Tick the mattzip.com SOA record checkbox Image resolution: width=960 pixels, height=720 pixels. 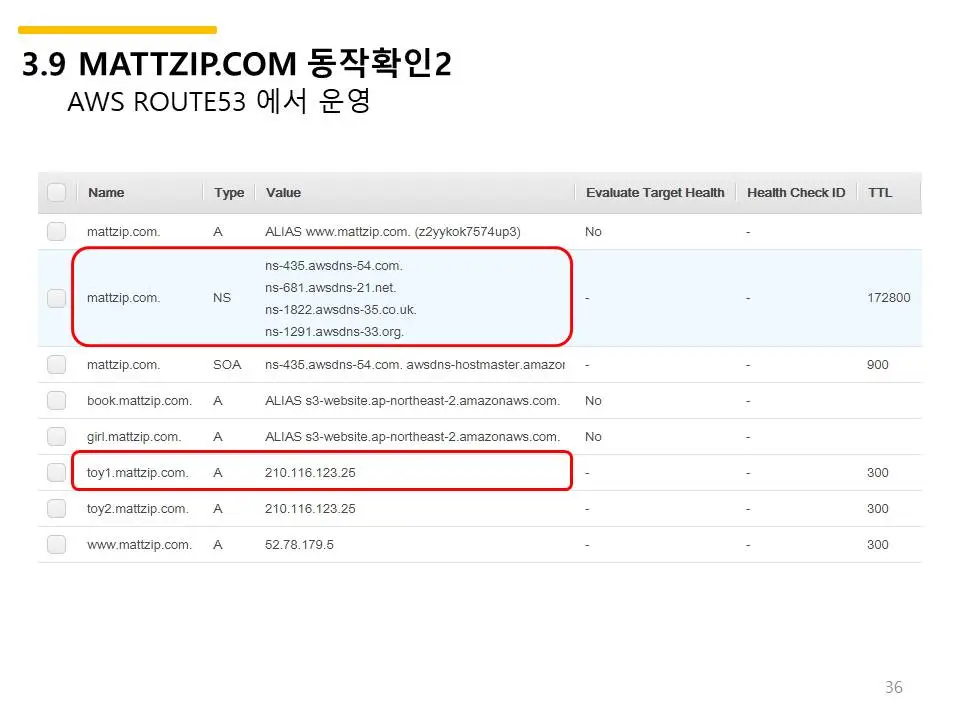click(x=56, y=364)
